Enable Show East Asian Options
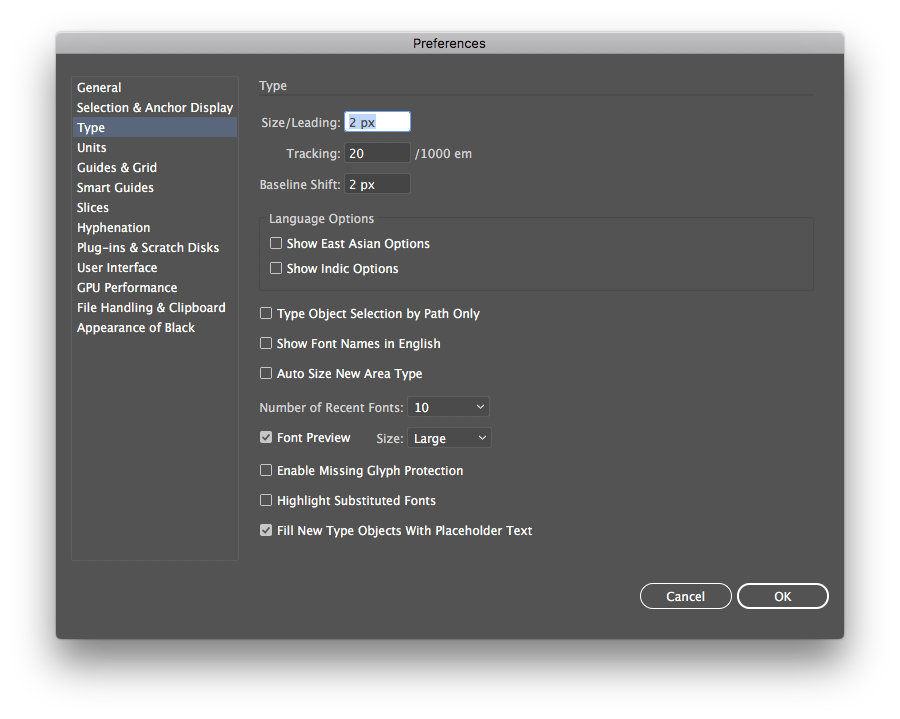 (x=276, y=244)
